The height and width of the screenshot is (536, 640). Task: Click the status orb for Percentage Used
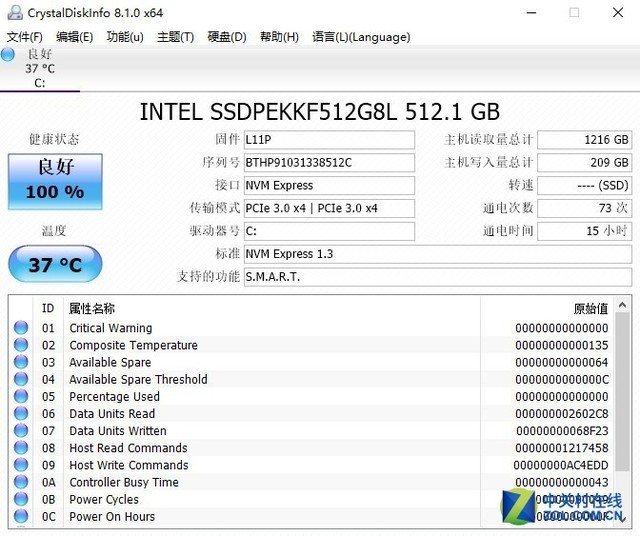point(21,396)
